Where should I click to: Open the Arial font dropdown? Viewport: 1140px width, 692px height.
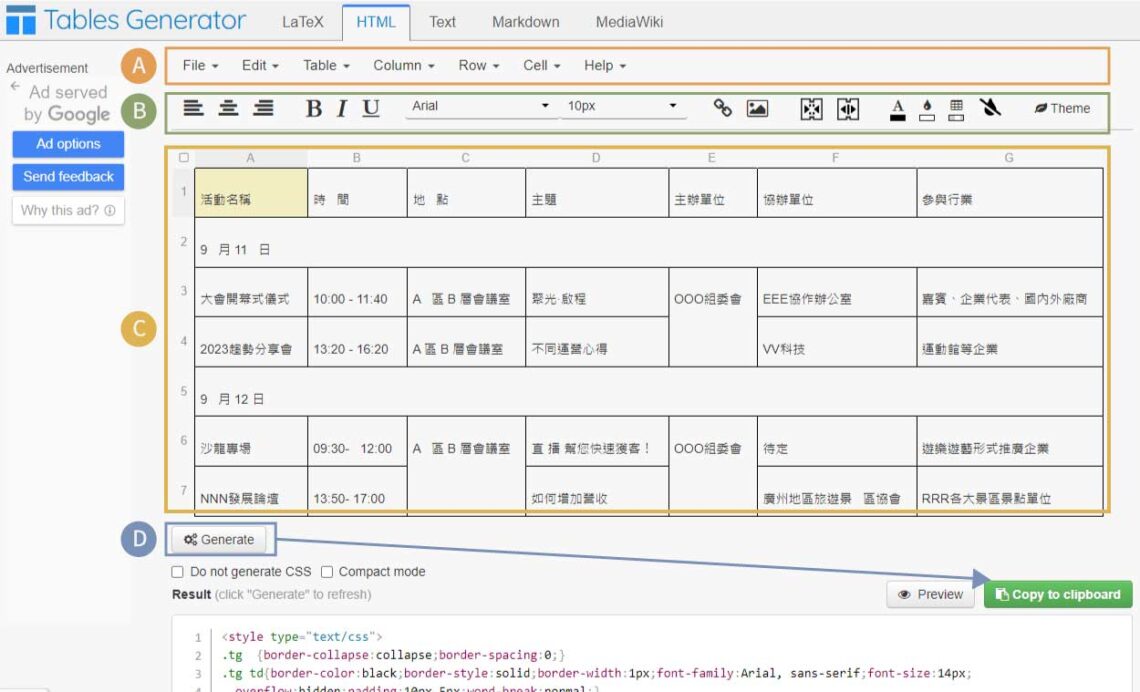481,106
